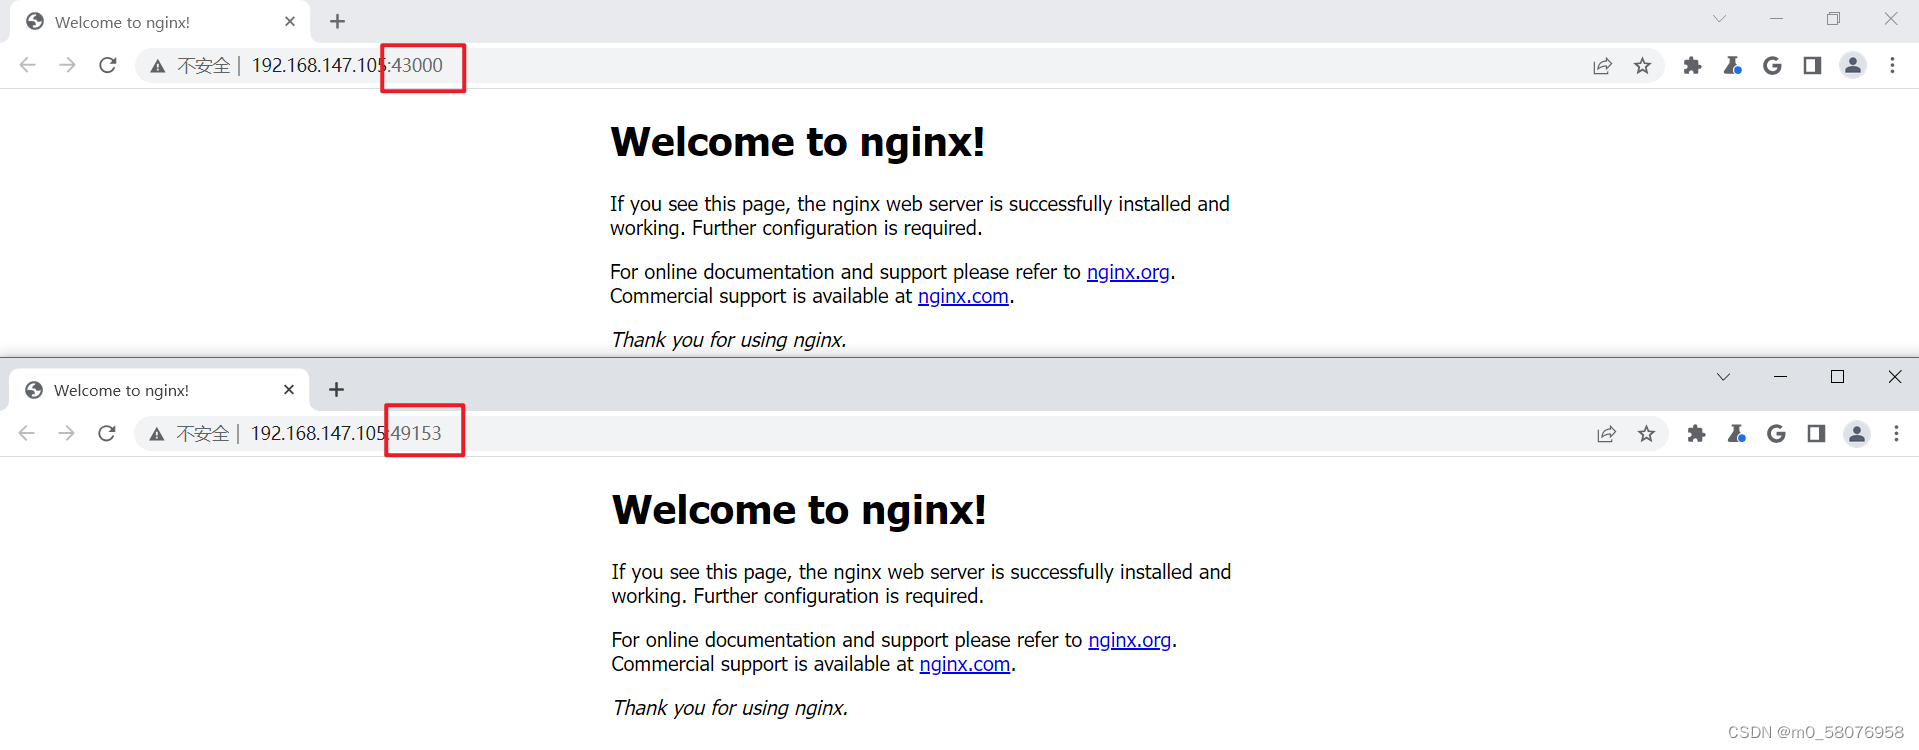
Task: Open the nginx.org link in the bottom window
Action: [x=1129, y=640]
